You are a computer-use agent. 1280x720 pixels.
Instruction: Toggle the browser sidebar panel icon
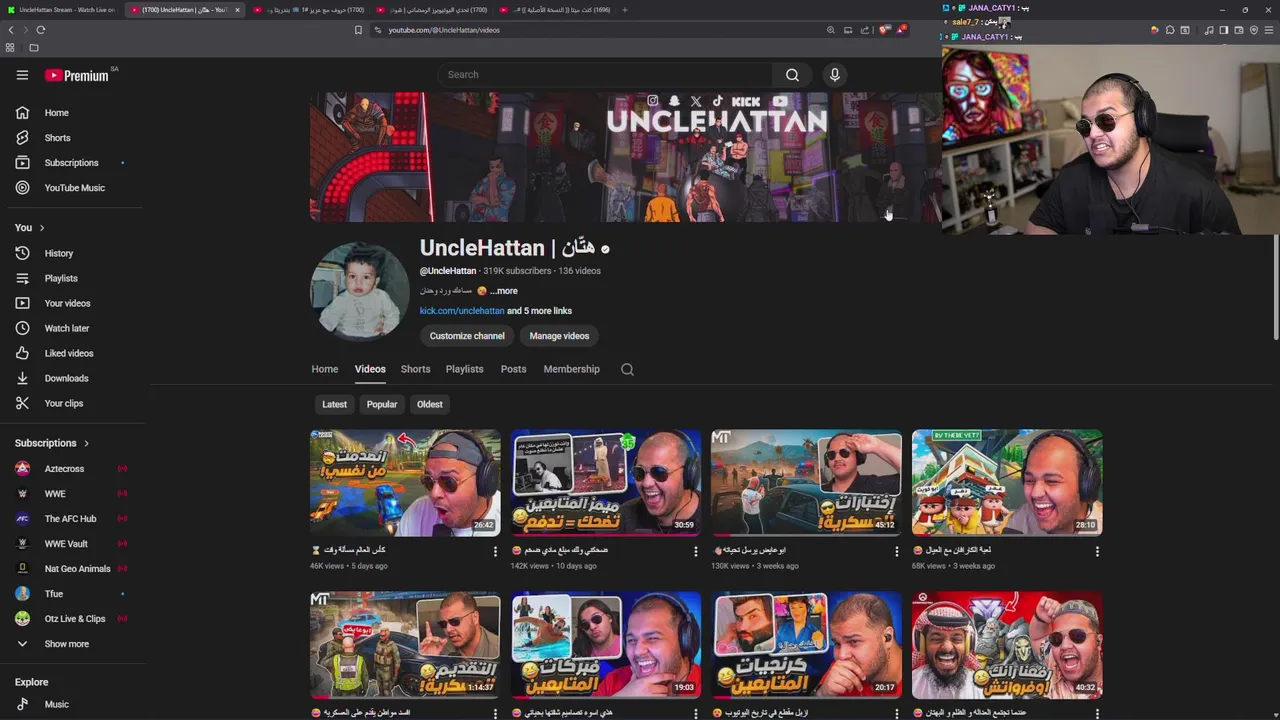point(1224,30)
